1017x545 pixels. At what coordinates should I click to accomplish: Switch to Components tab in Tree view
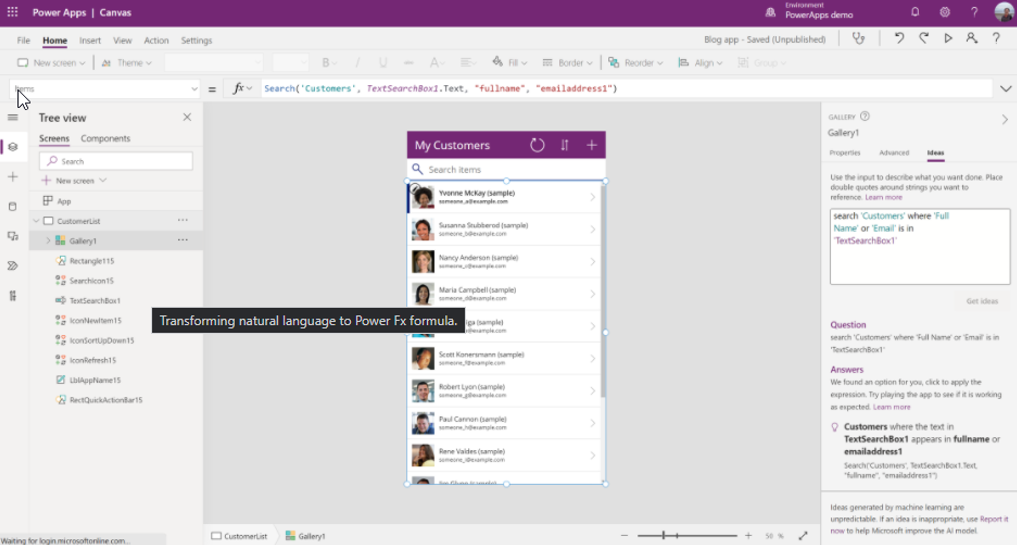(105, 138)
